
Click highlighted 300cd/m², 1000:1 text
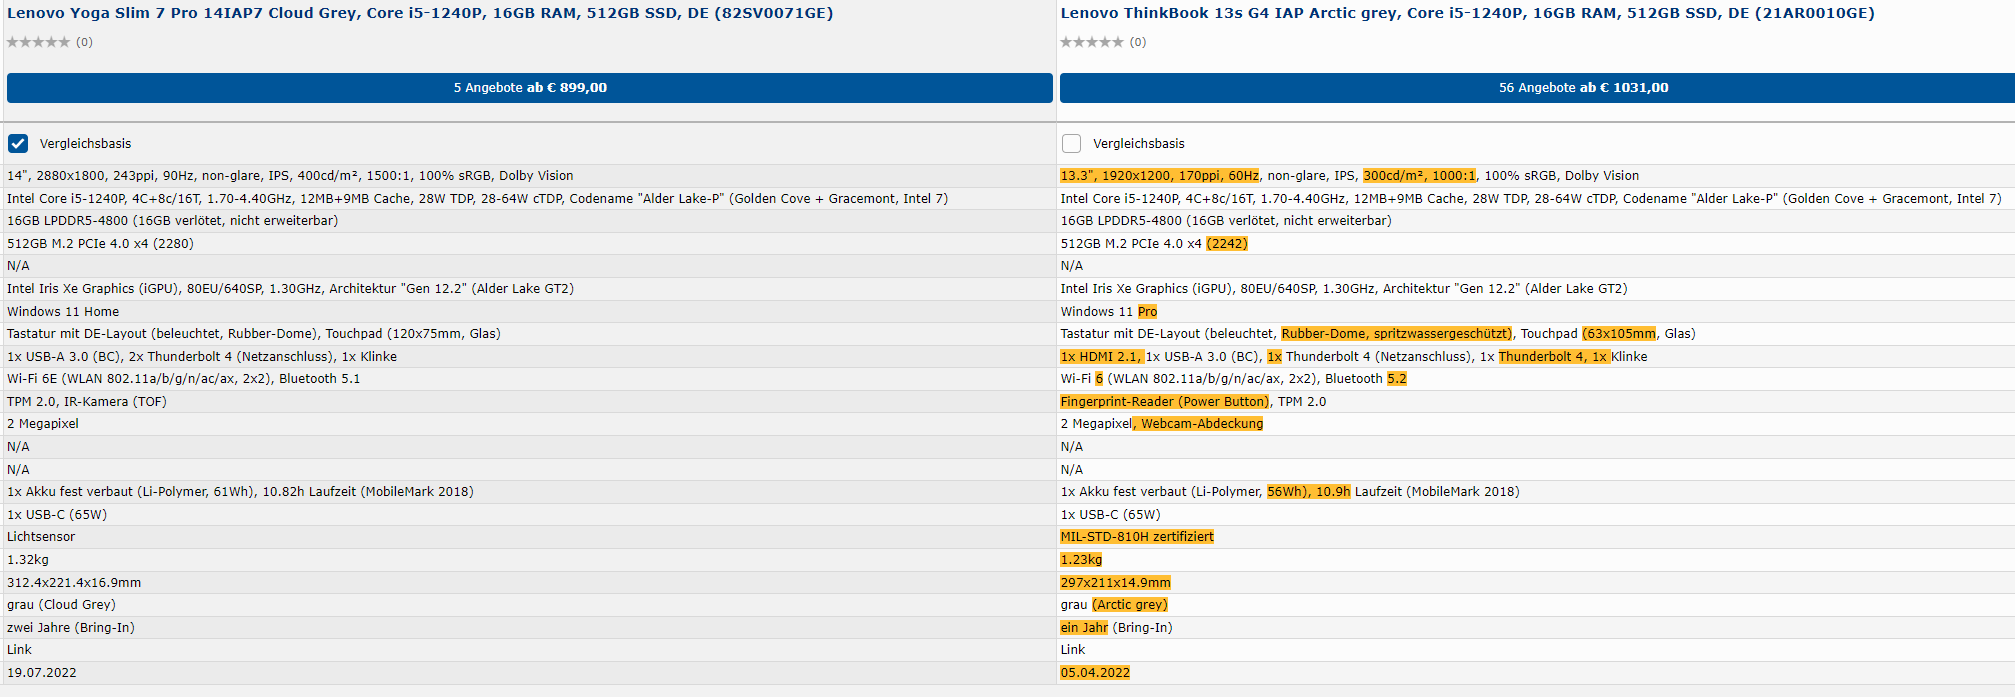[x=1419, y=176]
